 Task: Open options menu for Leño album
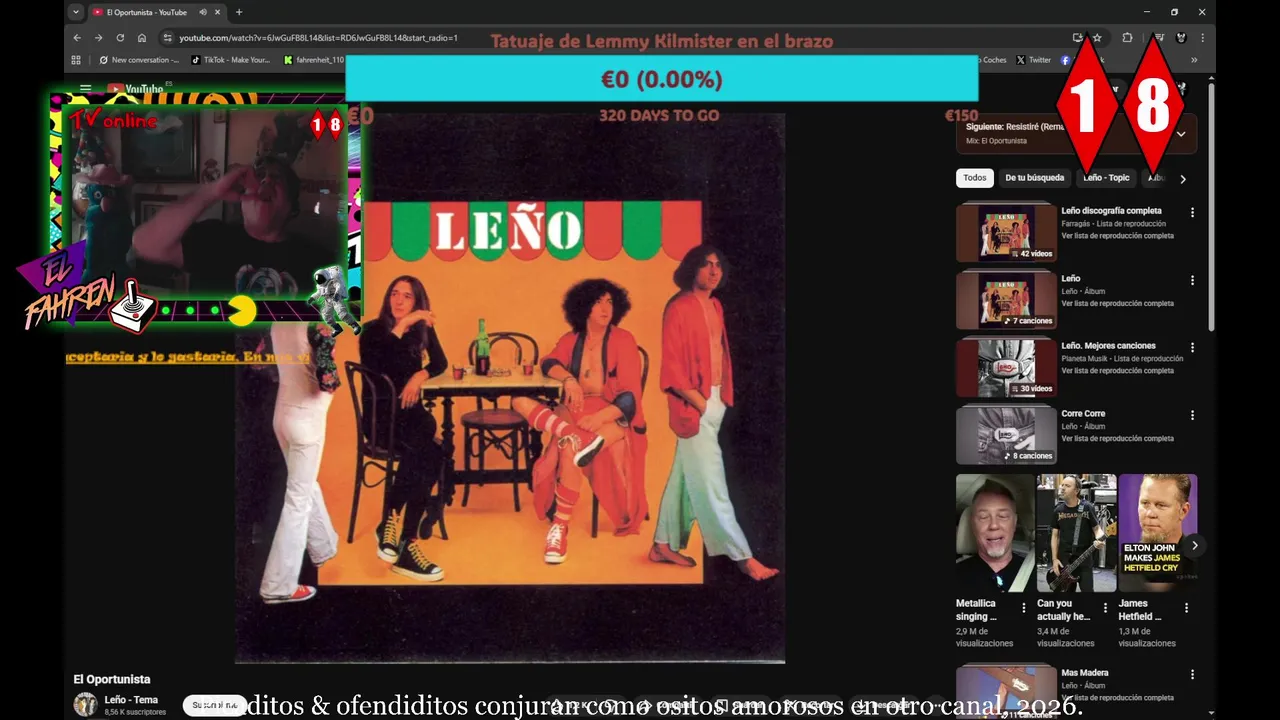point(1192,280)
